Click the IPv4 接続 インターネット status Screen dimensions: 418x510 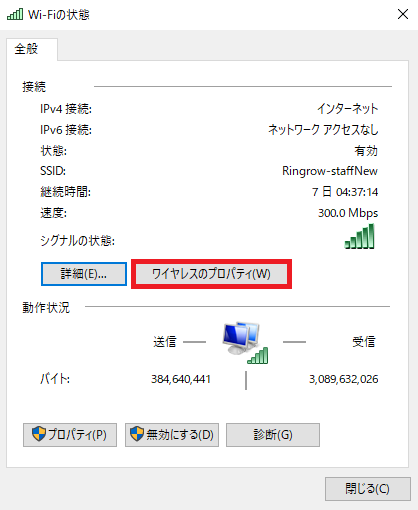pyautogui.click(x=347, y=109)
